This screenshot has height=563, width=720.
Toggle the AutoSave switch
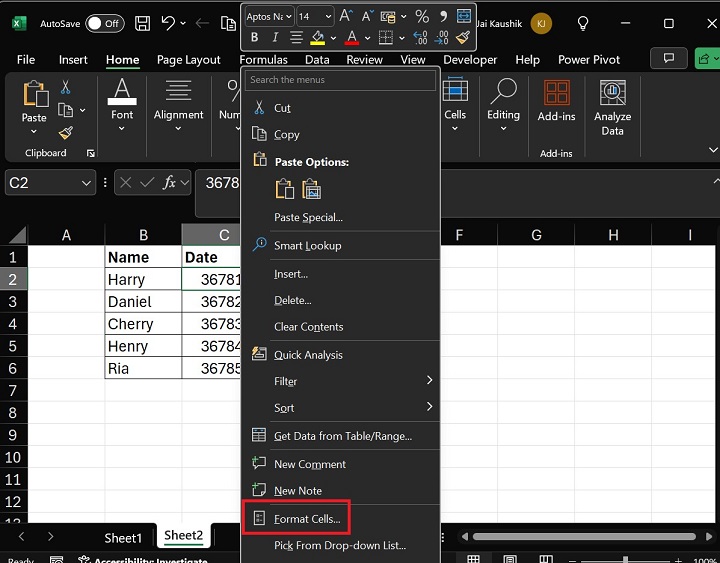(x=104, y=23)
